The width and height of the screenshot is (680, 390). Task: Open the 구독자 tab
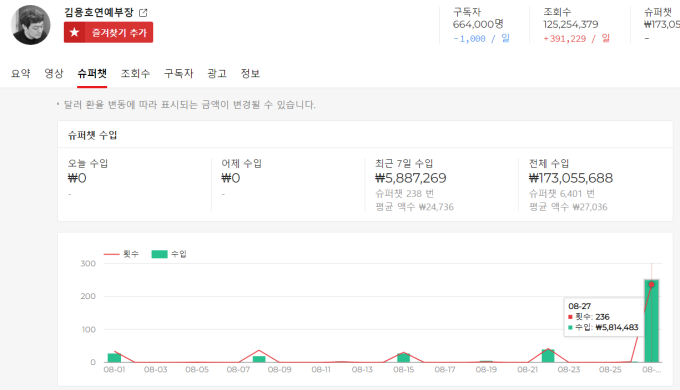(178, 73)
